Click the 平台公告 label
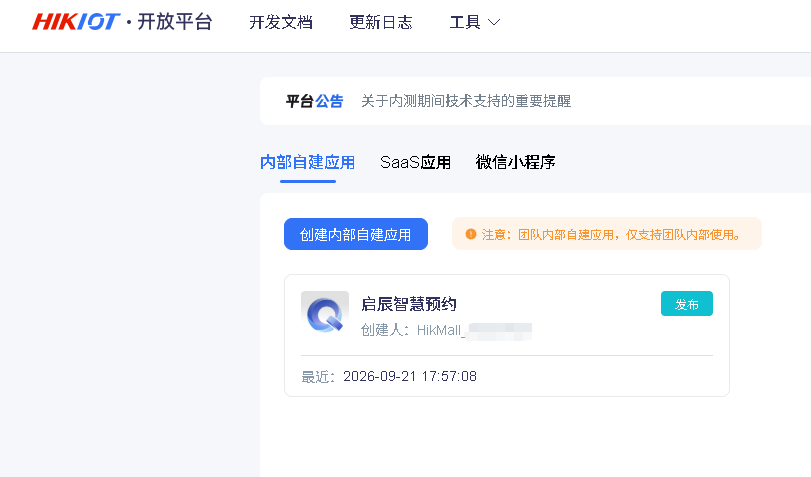811x477 pixels. [x=314, y=101]
